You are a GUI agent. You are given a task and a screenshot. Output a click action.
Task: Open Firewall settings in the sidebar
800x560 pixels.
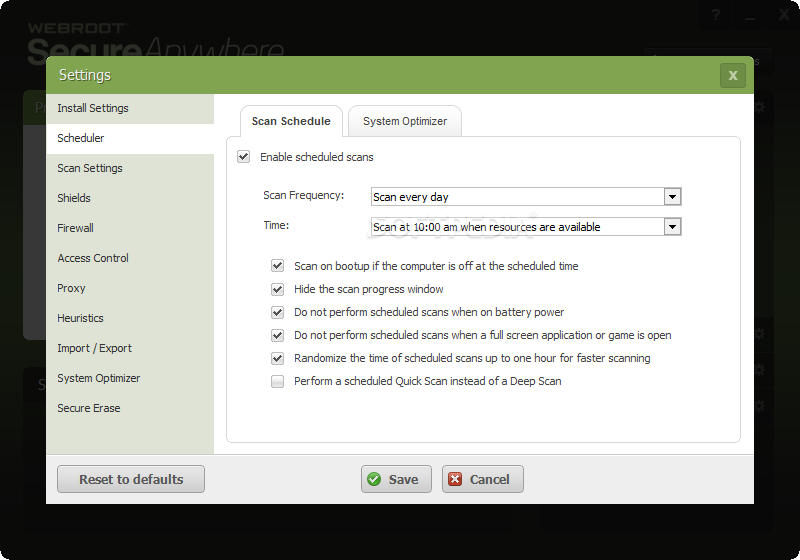point(130,228)
